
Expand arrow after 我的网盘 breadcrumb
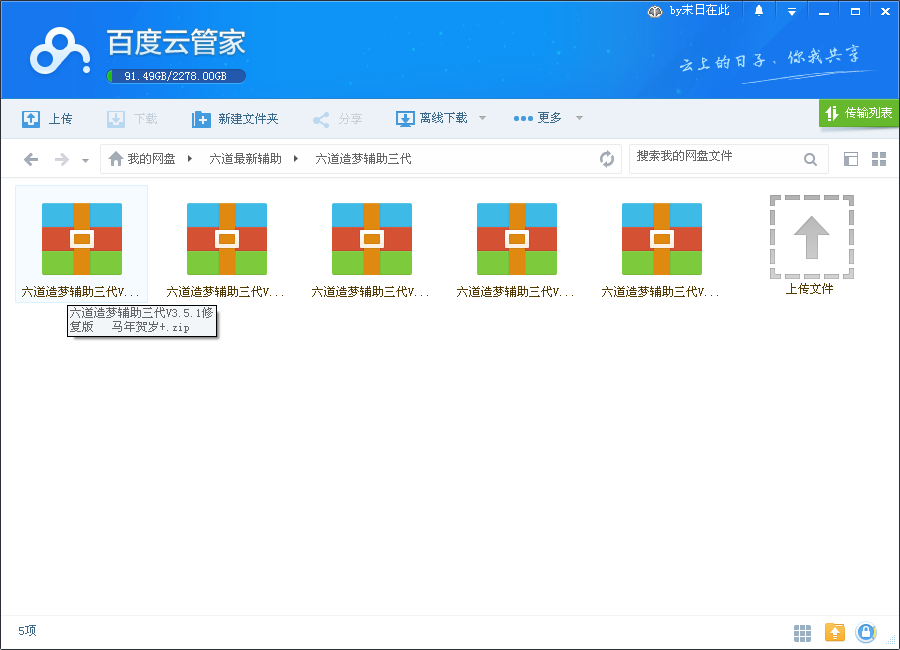coord(189,159)
